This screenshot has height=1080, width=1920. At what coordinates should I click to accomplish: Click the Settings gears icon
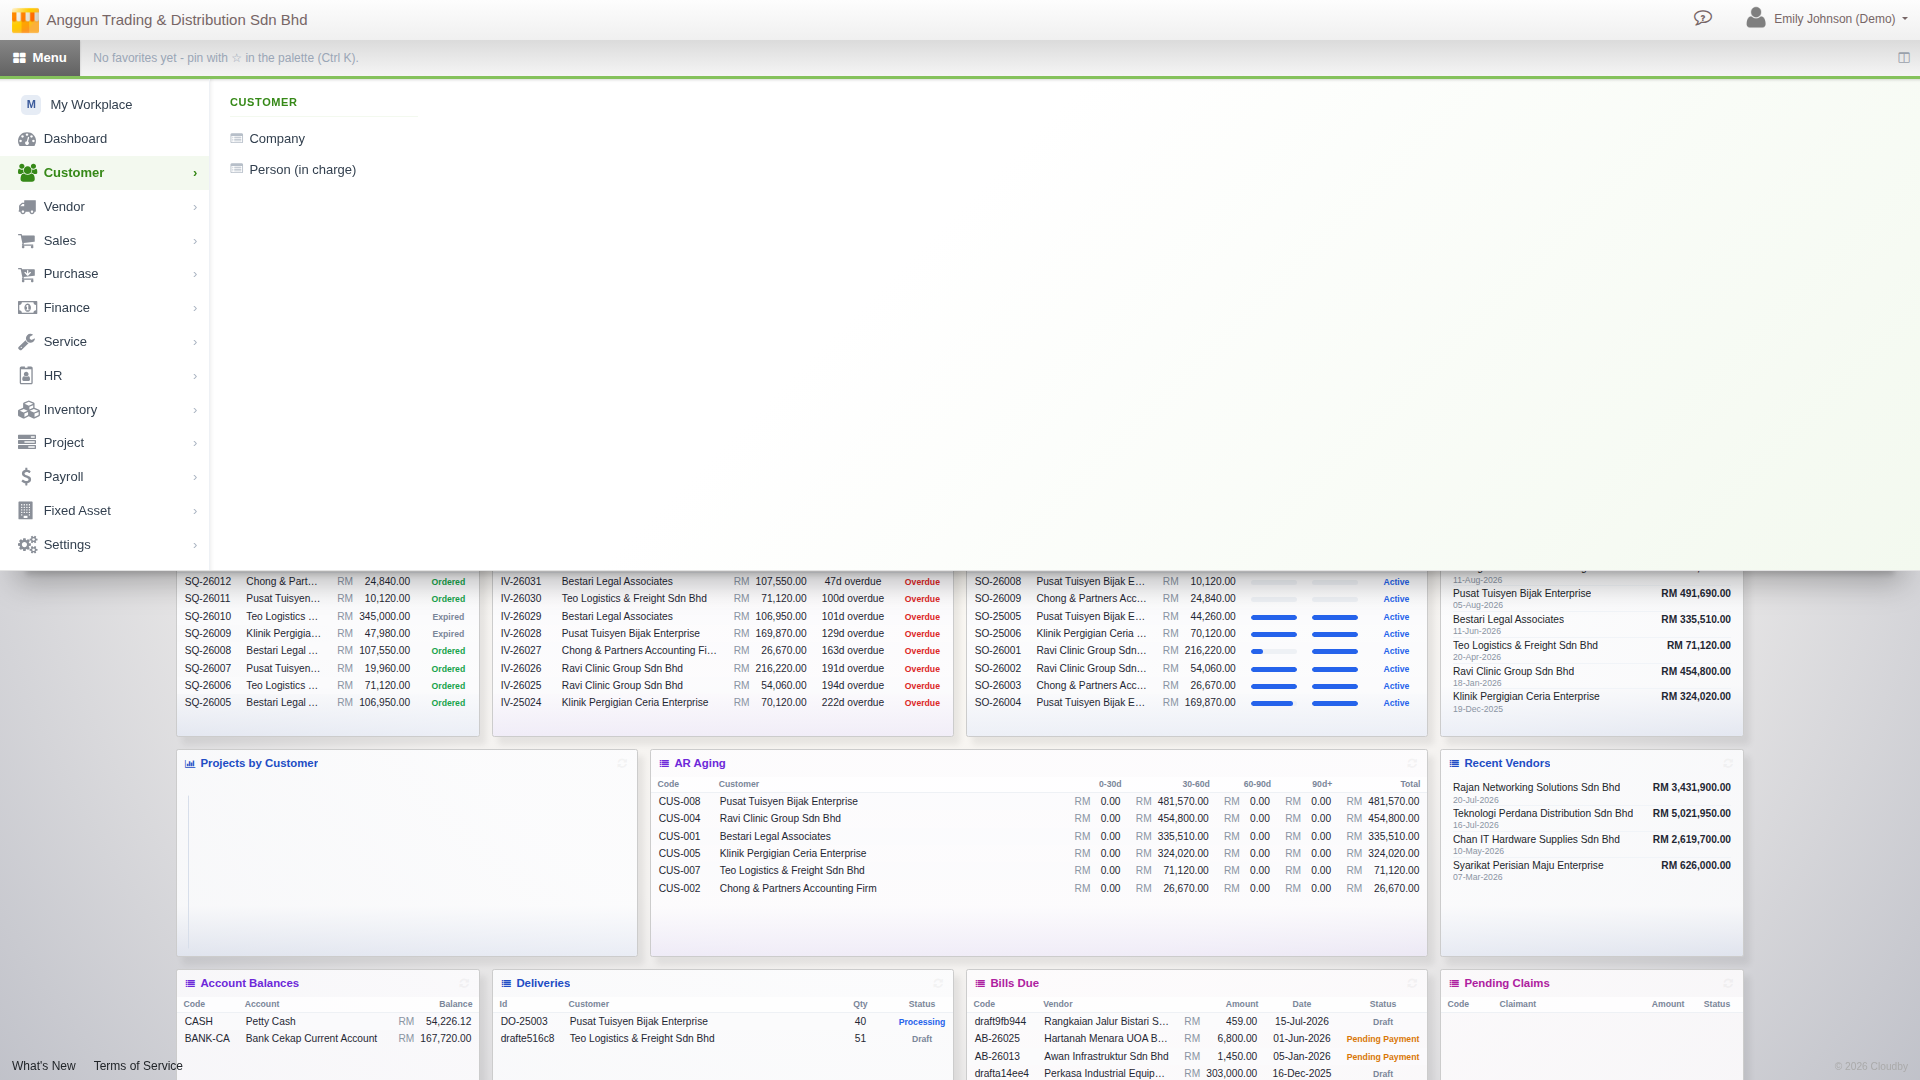(27, 545)
